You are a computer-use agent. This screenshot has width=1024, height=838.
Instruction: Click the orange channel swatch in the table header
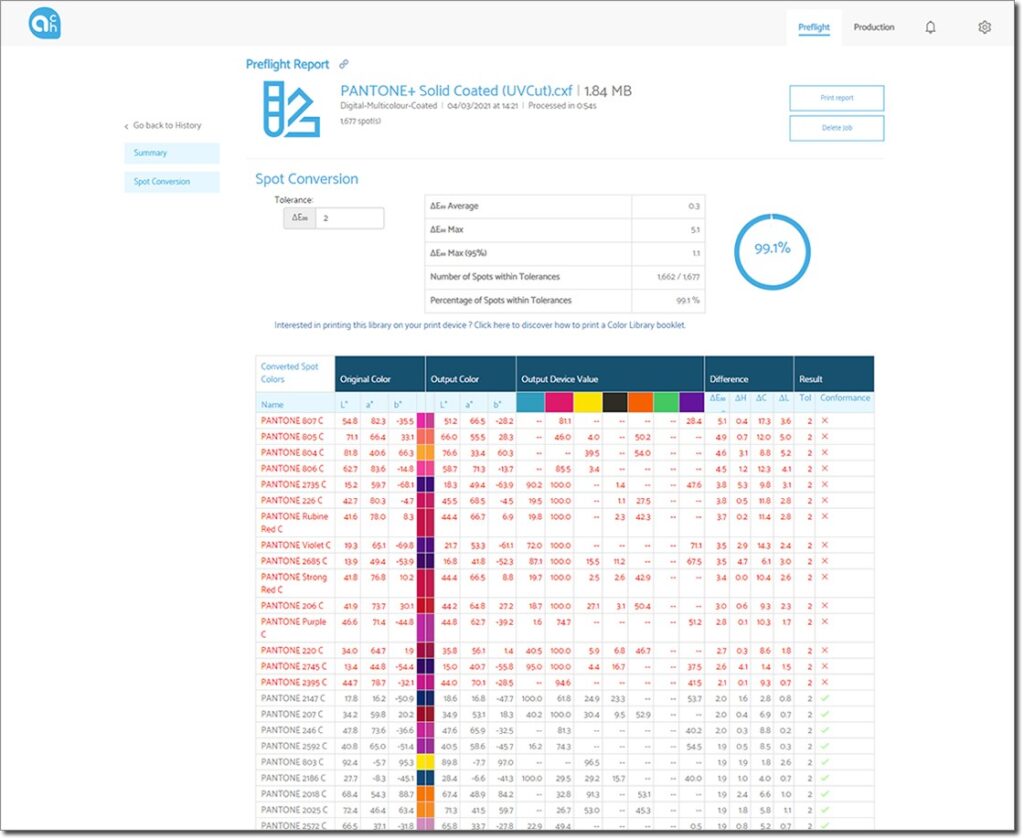coord(640,402)
